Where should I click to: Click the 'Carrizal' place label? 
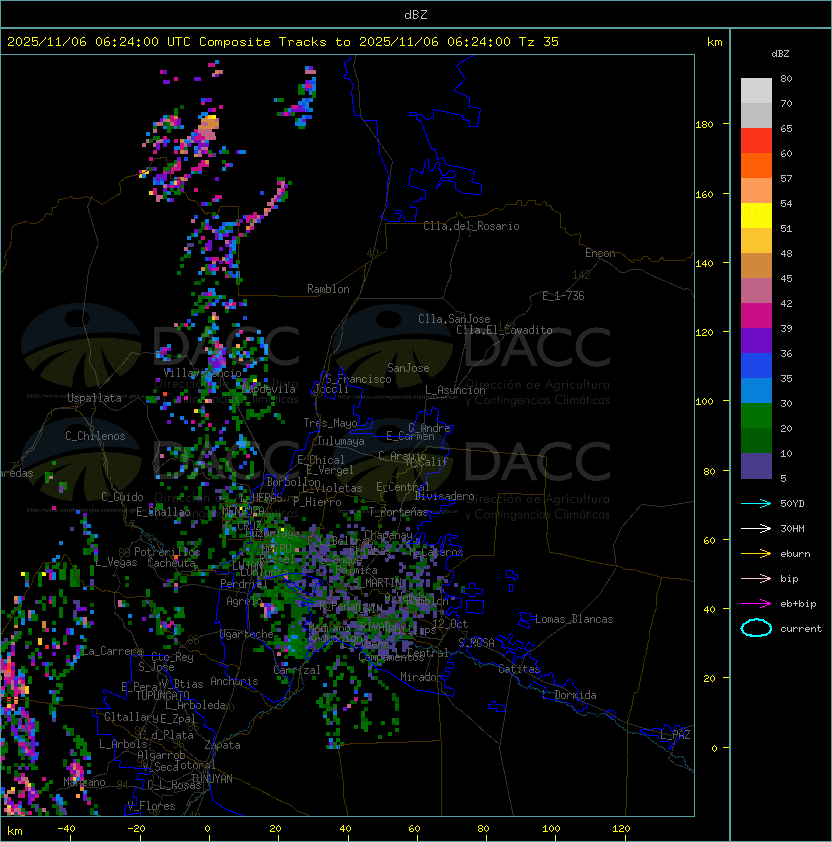point(296,670)
